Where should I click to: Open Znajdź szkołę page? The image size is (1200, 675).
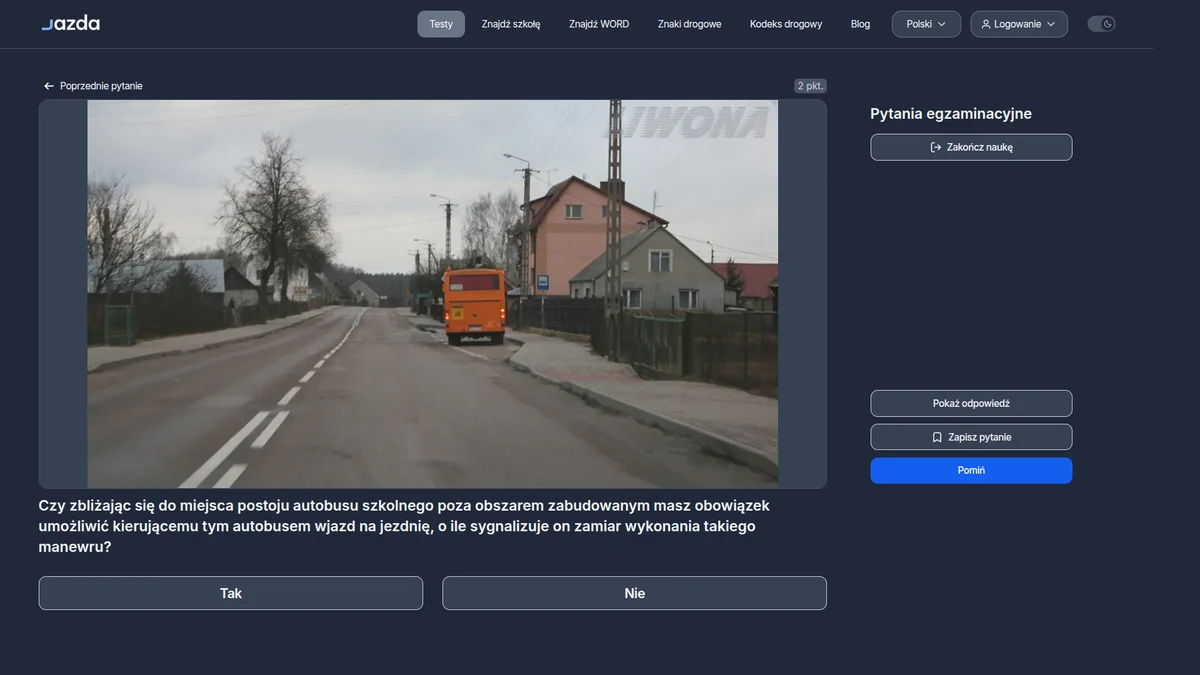[x=511, y=24]
